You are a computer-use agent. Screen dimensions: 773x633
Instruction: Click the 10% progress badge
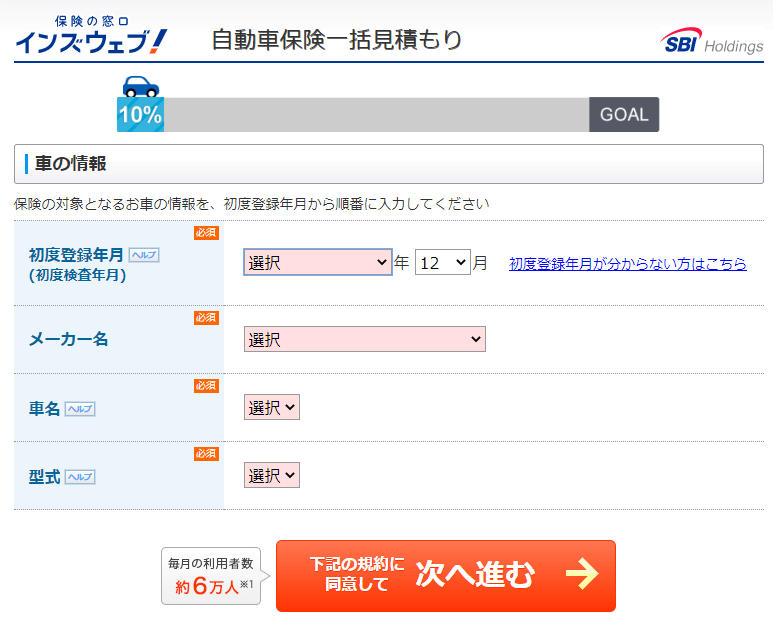[140, 115]
